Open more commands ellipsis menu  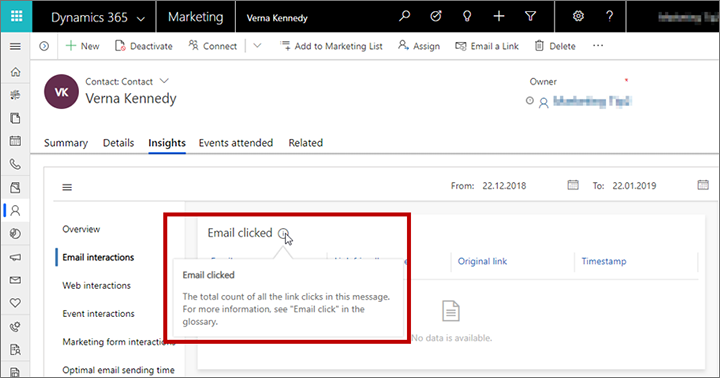[598, 45]
